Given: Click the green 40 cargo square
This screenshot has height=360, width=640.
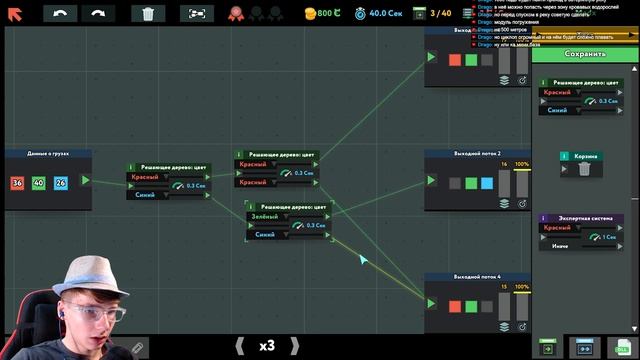Looking at the screenshot, I should click(x=39, y=183).
